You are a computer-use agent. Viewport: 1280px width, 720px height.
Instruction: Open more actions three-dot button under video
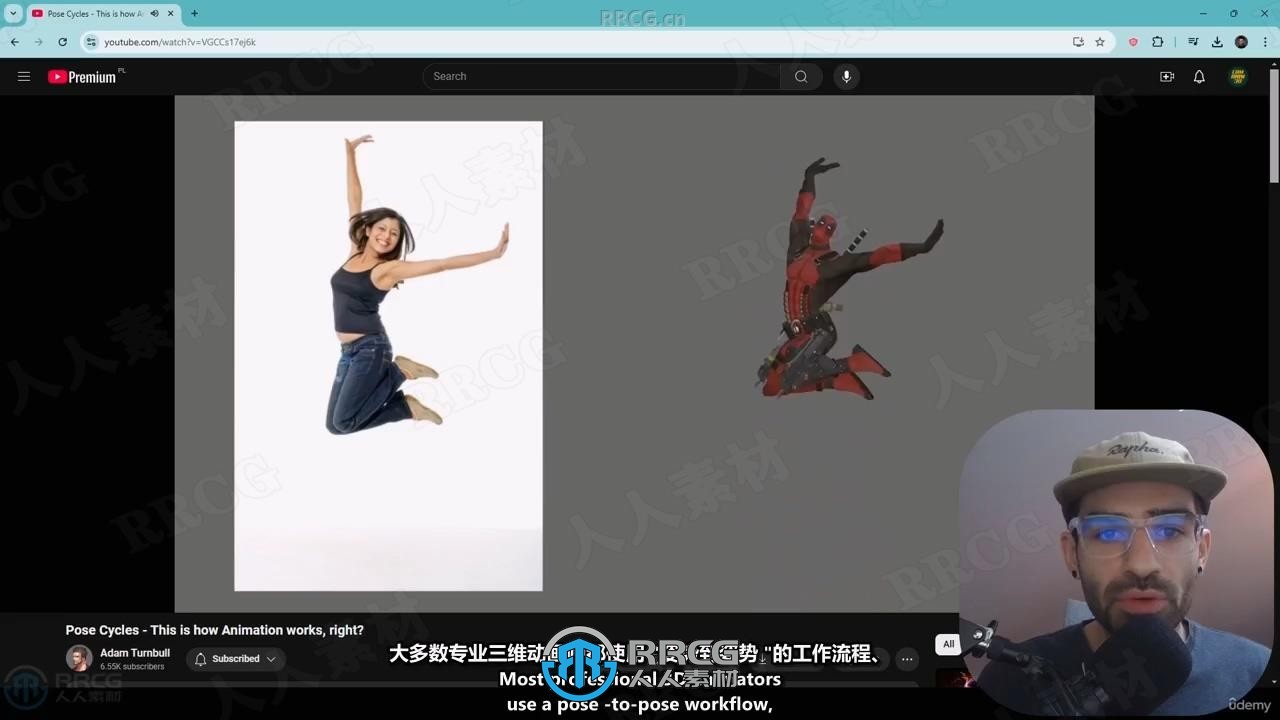(906, 659)
